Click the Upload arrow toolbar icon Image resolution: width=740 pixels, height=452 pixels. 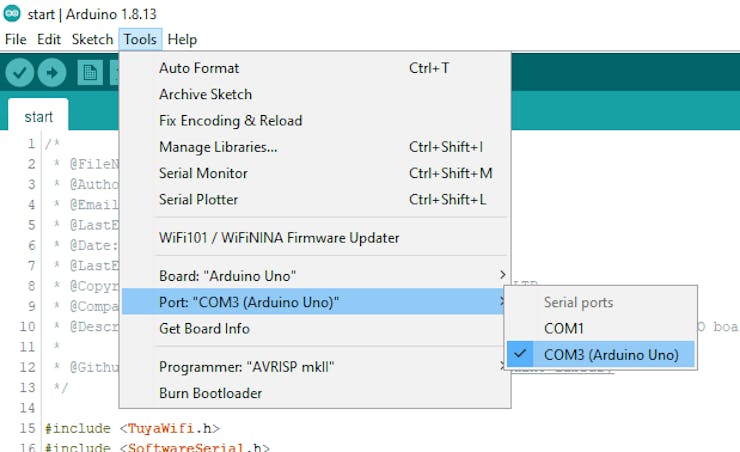[x=52, y=72]
